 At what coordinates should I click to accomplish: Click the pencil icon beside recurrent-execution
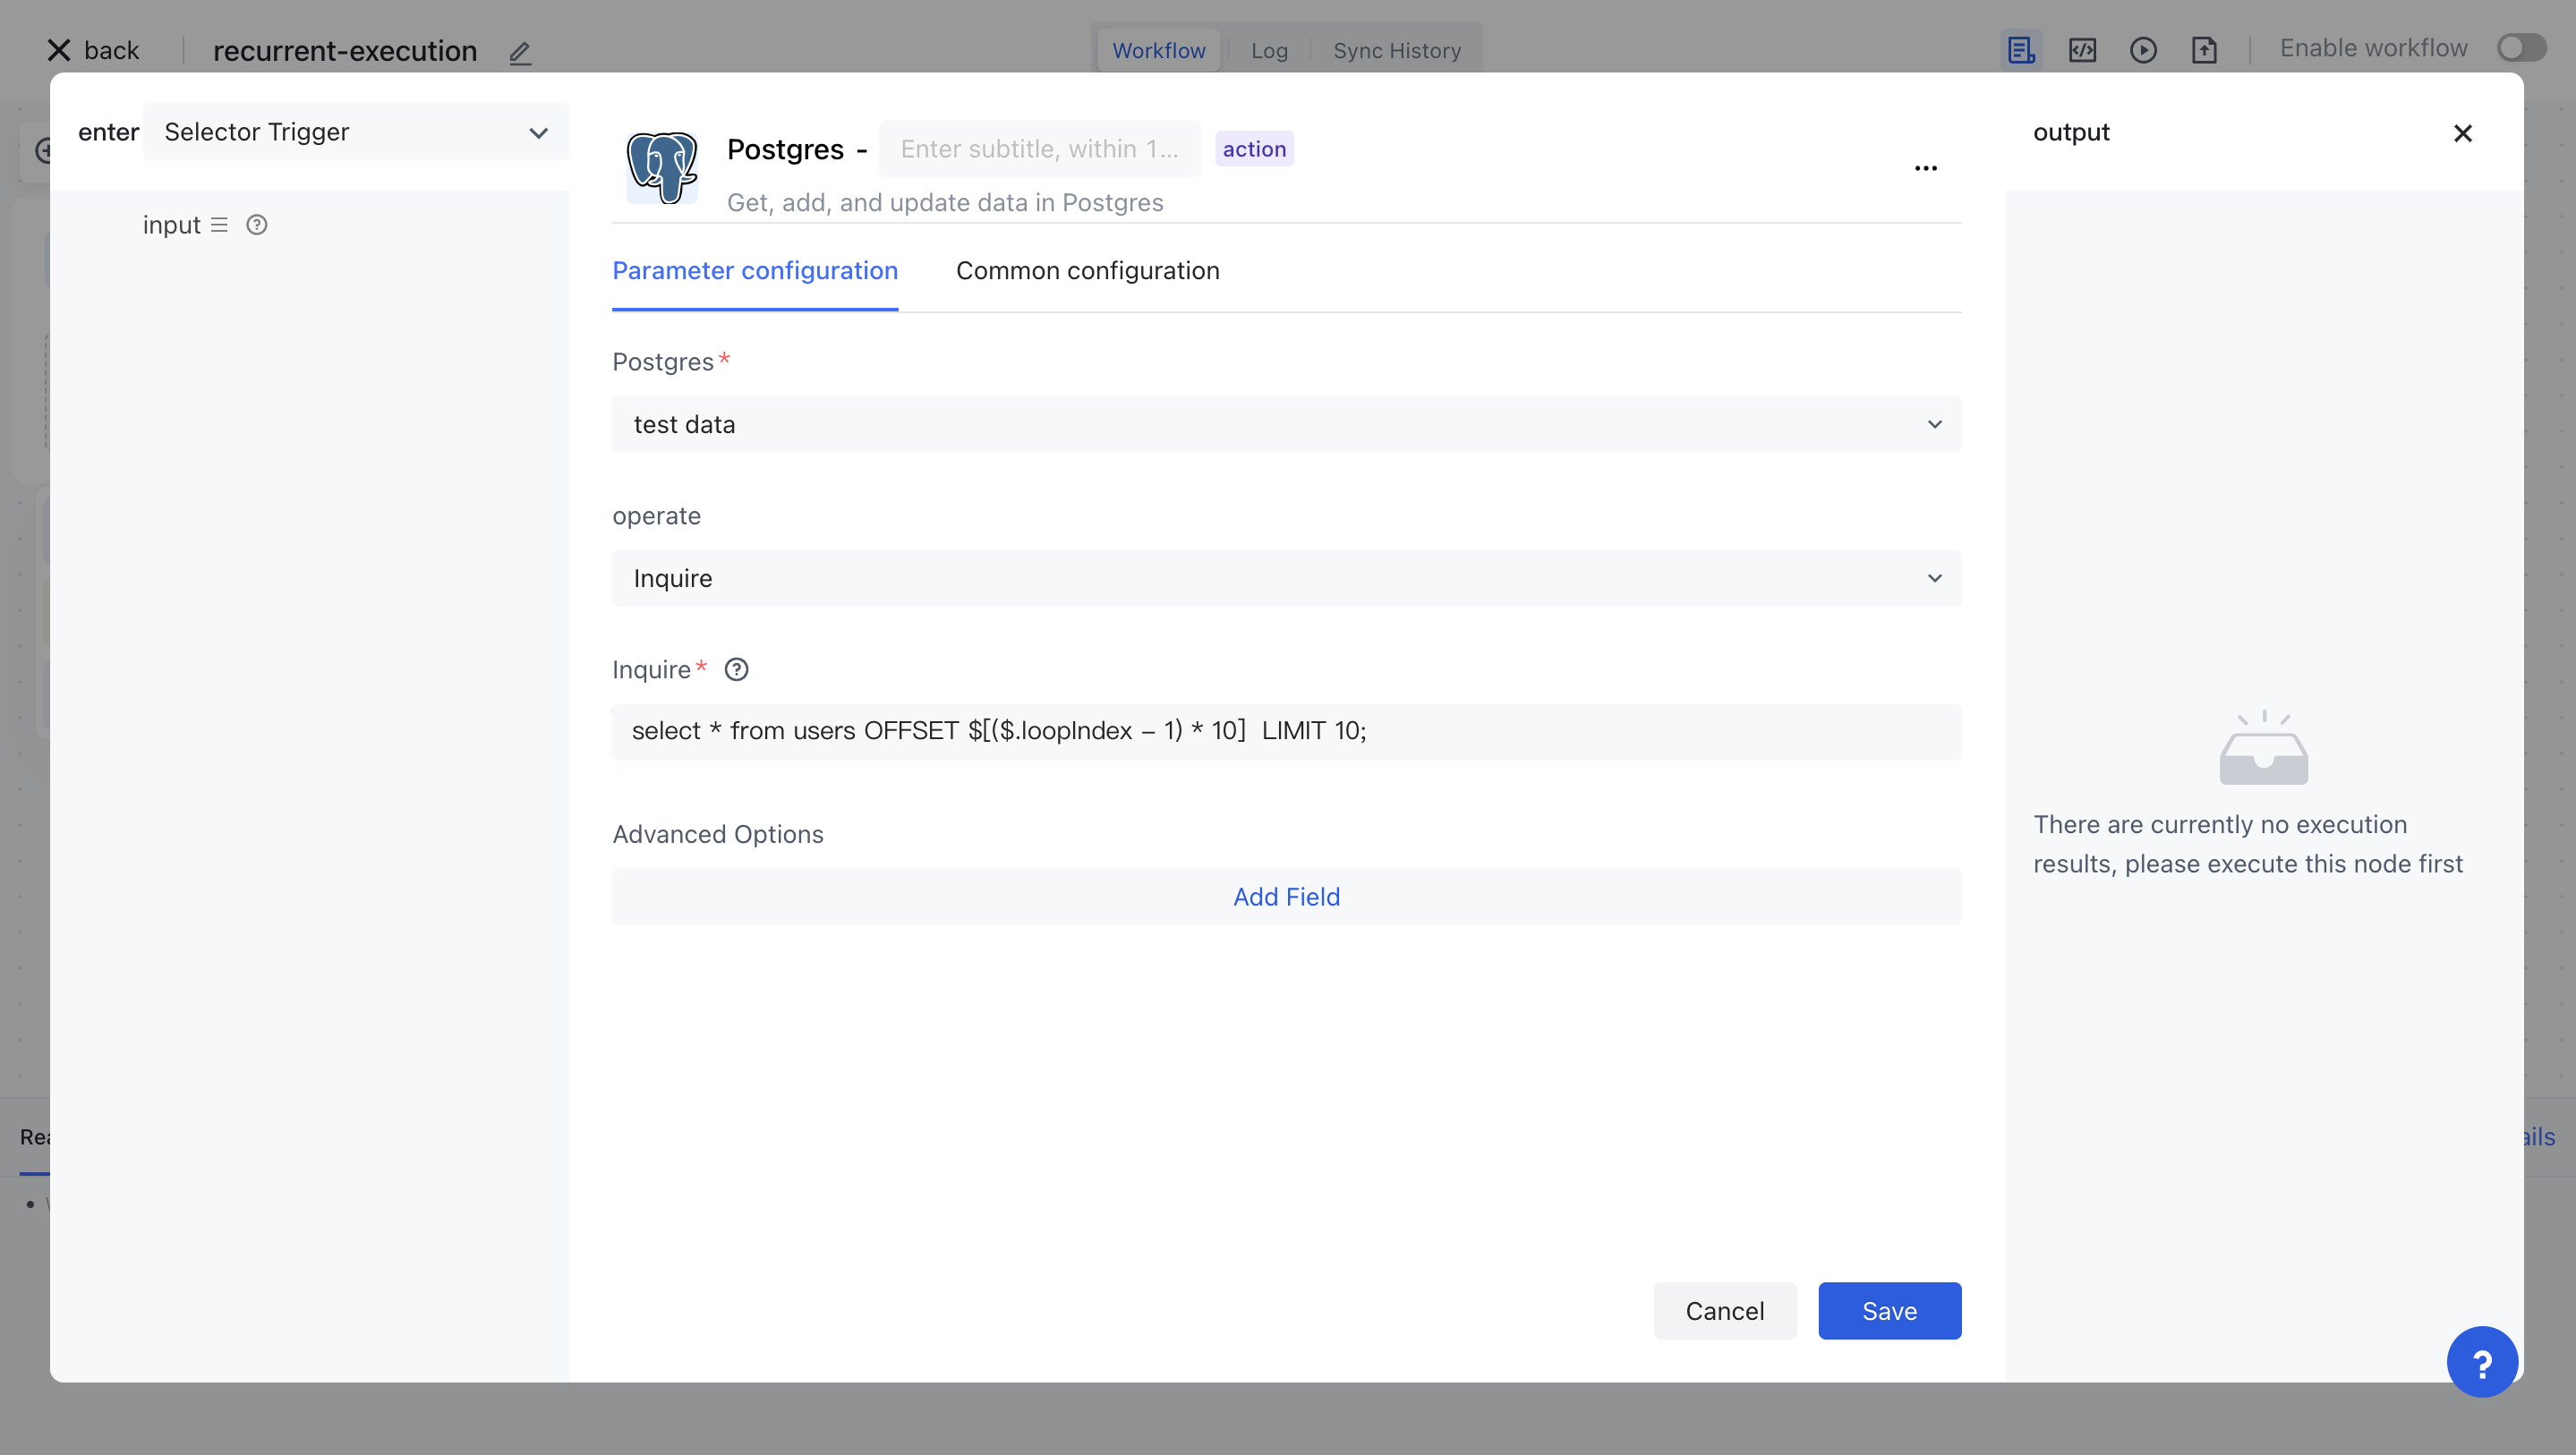click(520, 52)
